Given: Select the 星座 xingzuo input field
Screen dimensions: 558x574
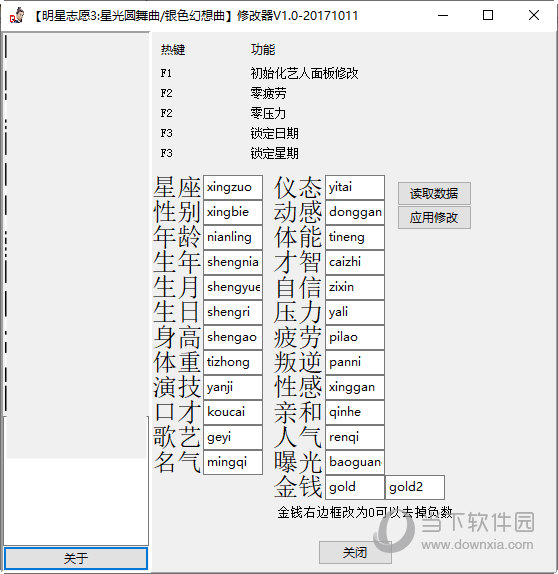Looking at the screenshot, I should click(x=233, y=187).
